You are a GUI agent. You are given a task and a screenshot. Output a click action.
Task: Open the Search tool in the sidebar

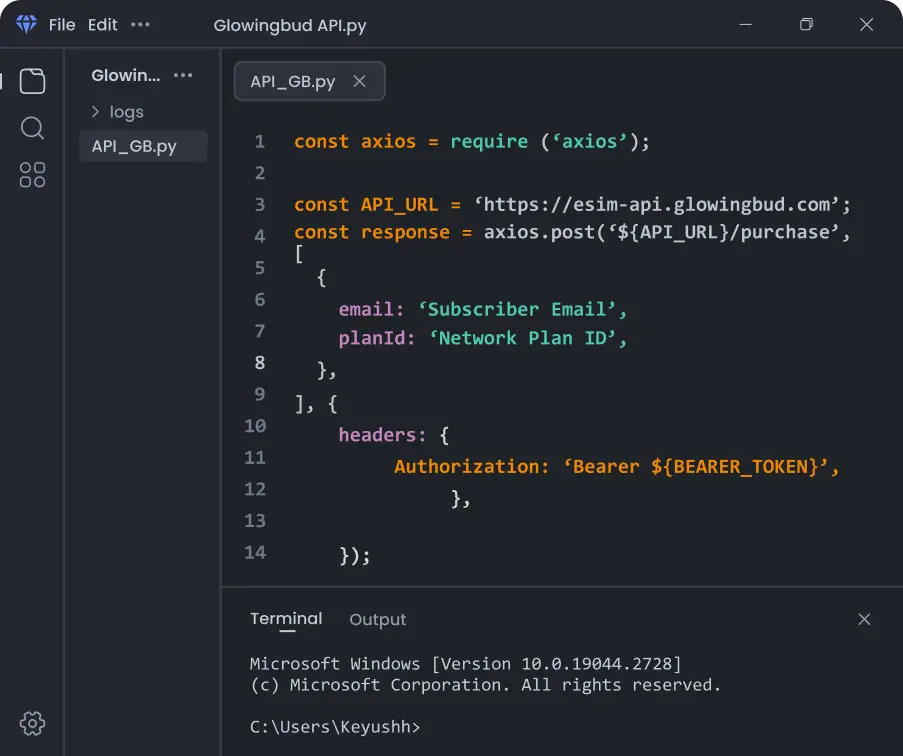coord(32,128)
